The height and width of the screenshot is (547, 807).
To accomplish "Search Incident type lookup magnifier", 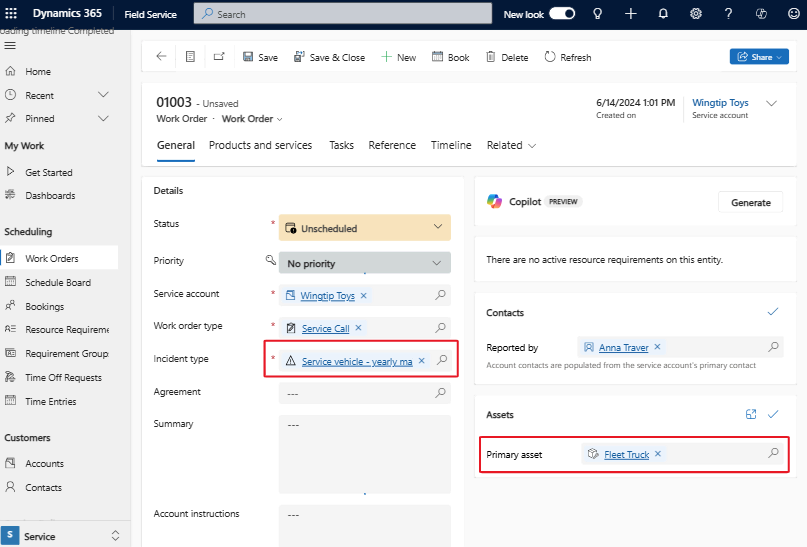I will [x=442, y=360].
